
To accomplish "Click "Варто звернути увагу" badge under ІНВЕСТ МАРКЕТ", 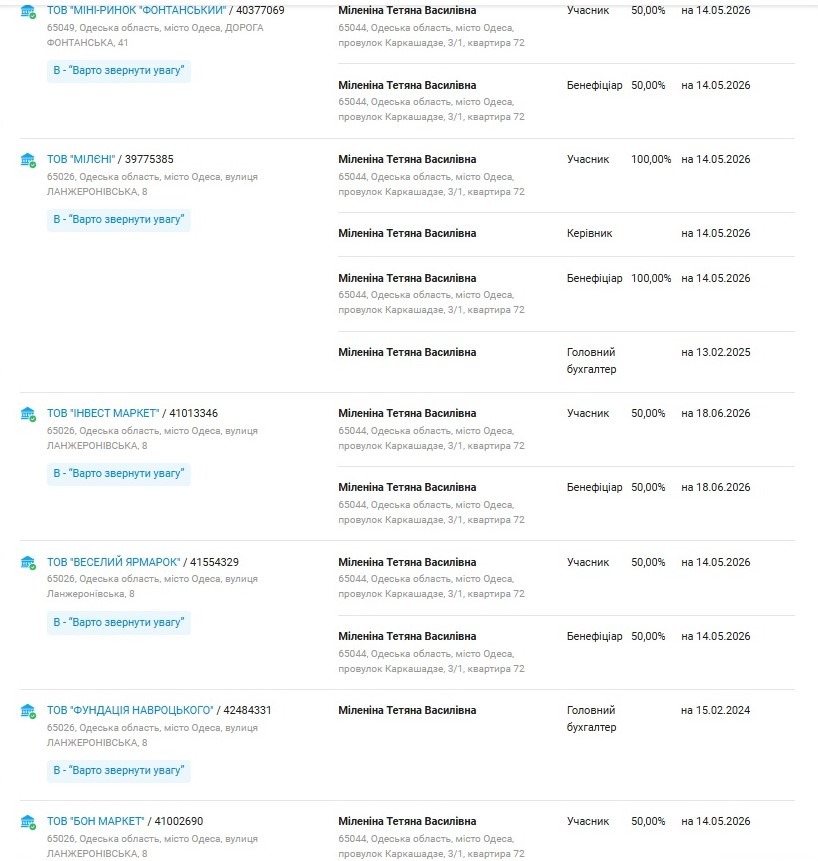I will tap(119, 473).
